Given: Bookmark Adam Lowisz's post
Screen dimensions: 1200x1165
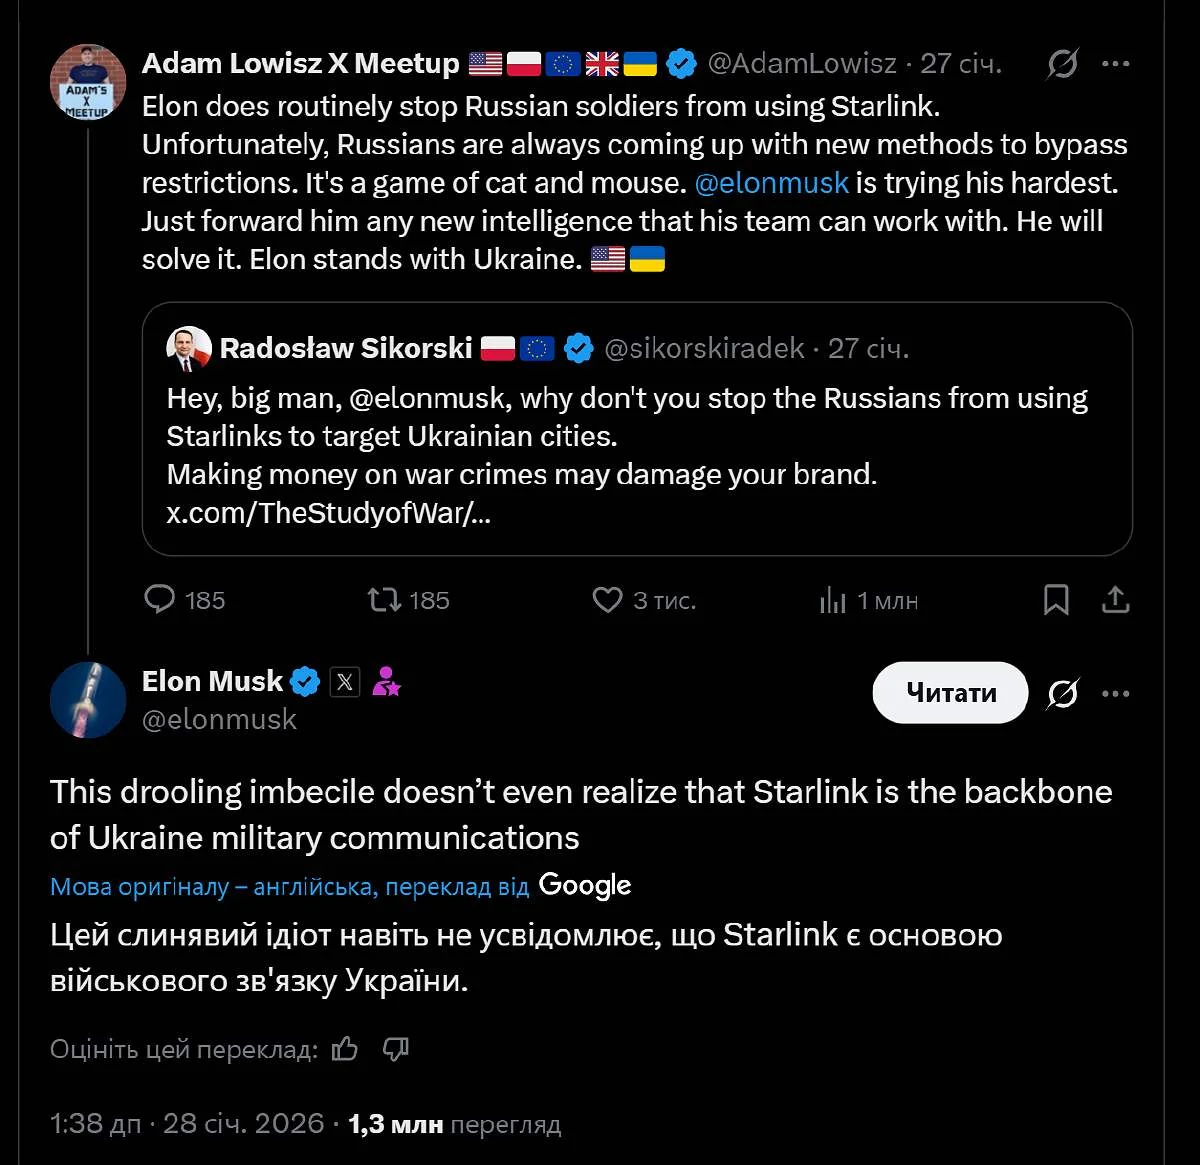Looking at the screenshot, I should 1056,599.
